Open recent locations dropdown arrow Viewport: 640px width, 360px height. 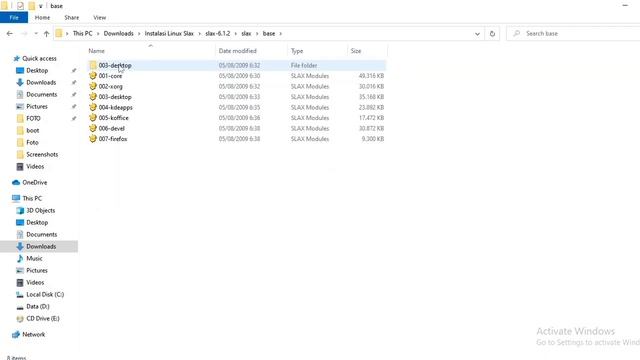pyautogui.click(x=36, y=33)
